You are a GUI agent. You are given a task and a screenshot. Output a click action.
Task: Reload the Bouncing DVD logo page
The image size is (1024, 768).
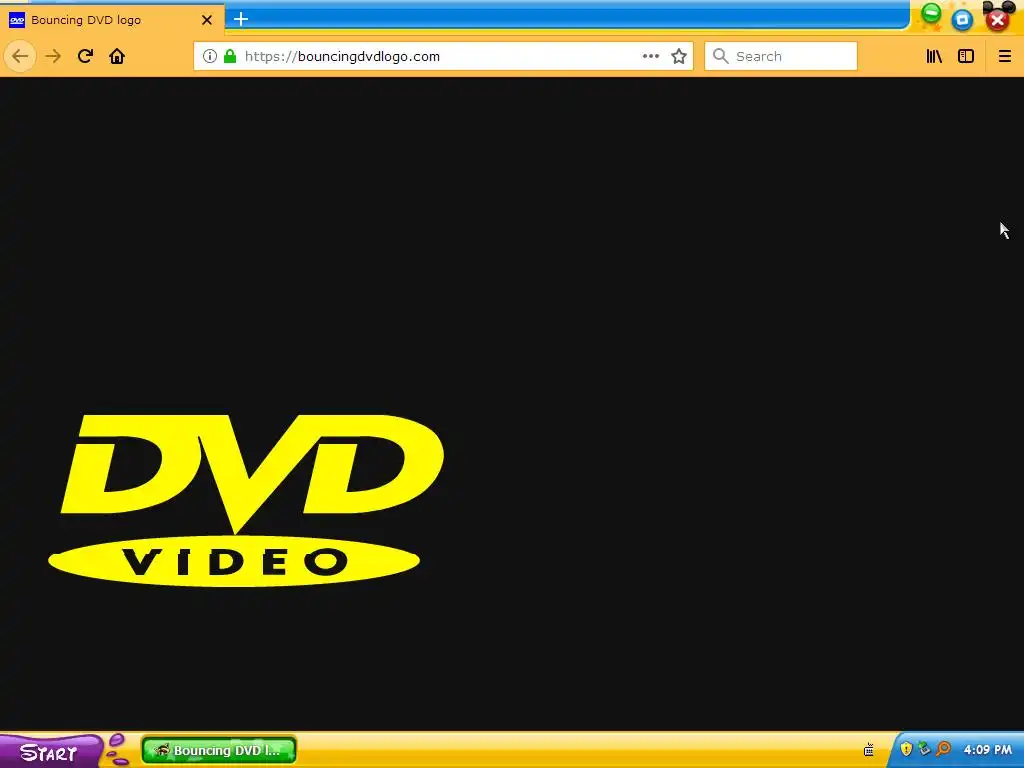click(x=85, y=56)
